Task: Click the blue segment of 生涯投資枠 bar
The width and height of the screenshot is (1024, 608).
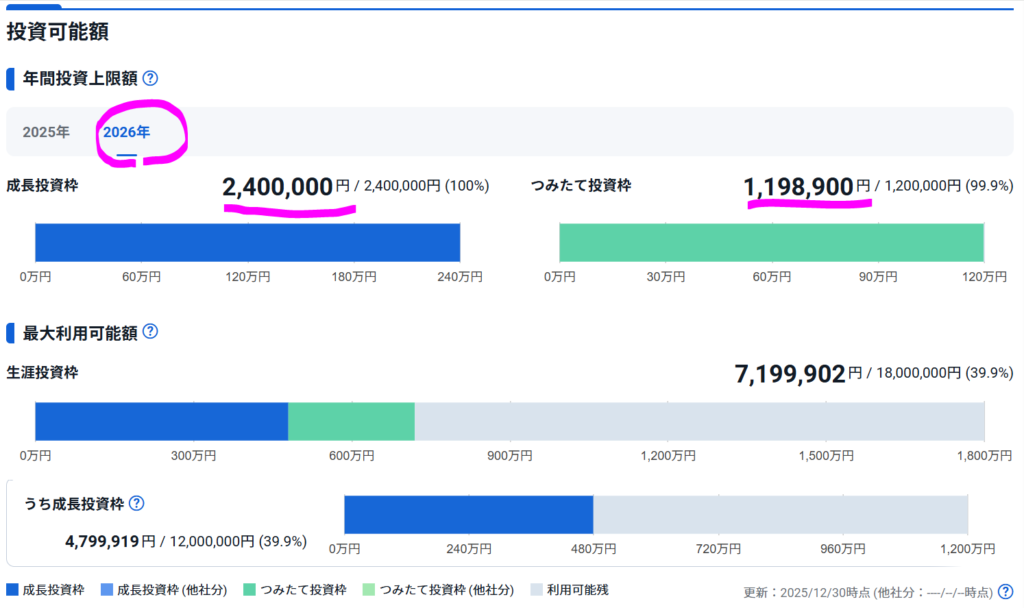Action: click(161, 421)
